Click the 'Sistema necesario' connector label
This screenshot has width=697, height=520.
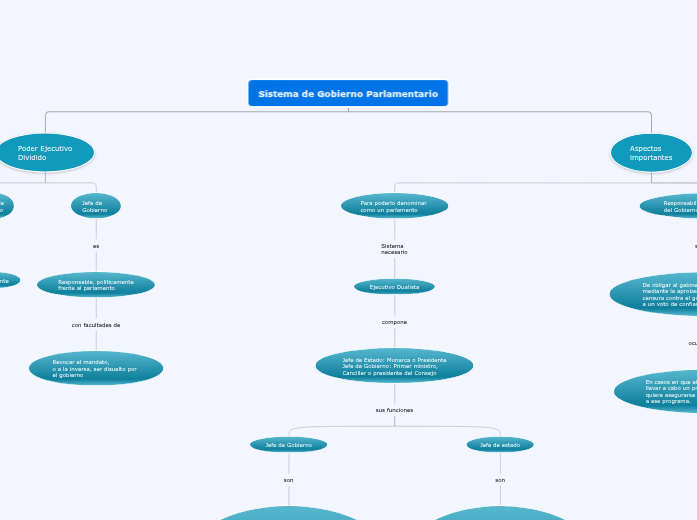click(x=394, y=249)
